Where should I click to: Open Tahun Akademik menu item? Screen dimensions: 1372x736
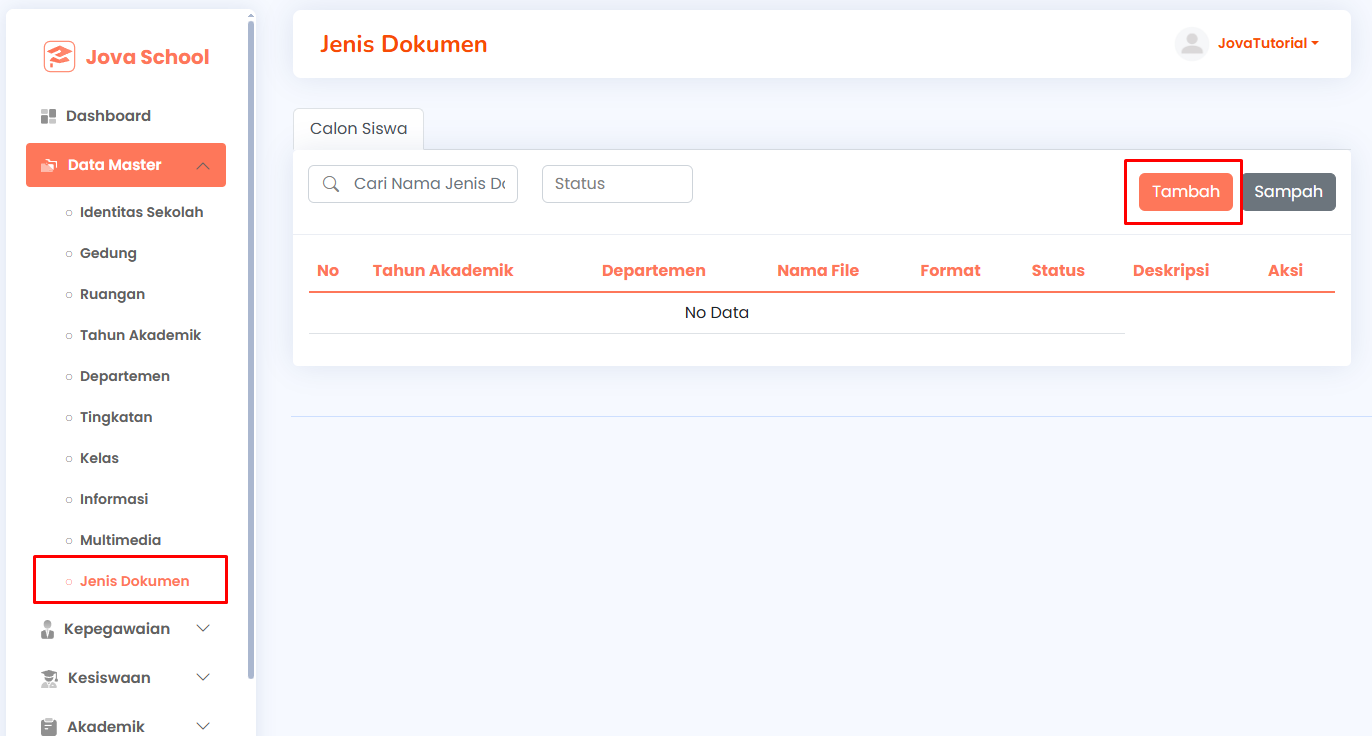coord(140,335)
